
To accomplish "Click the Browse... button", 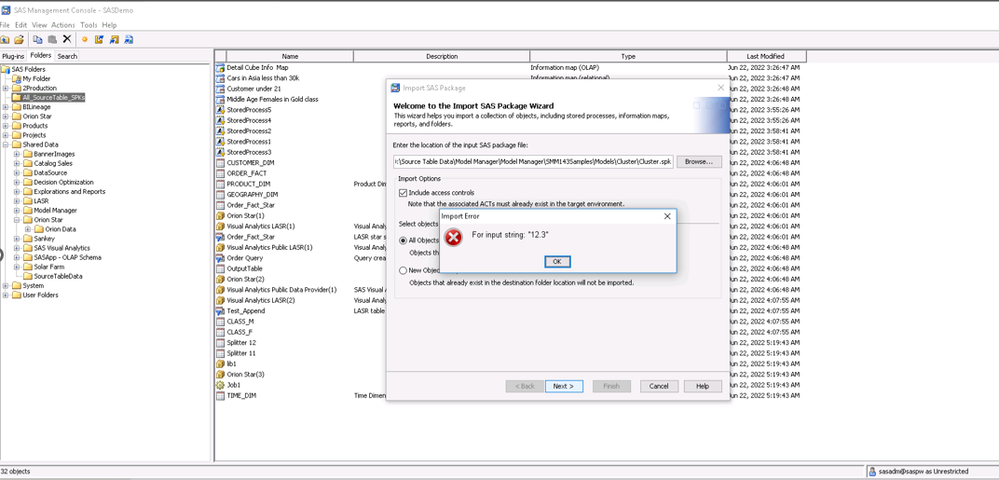I will pos(699,162).
